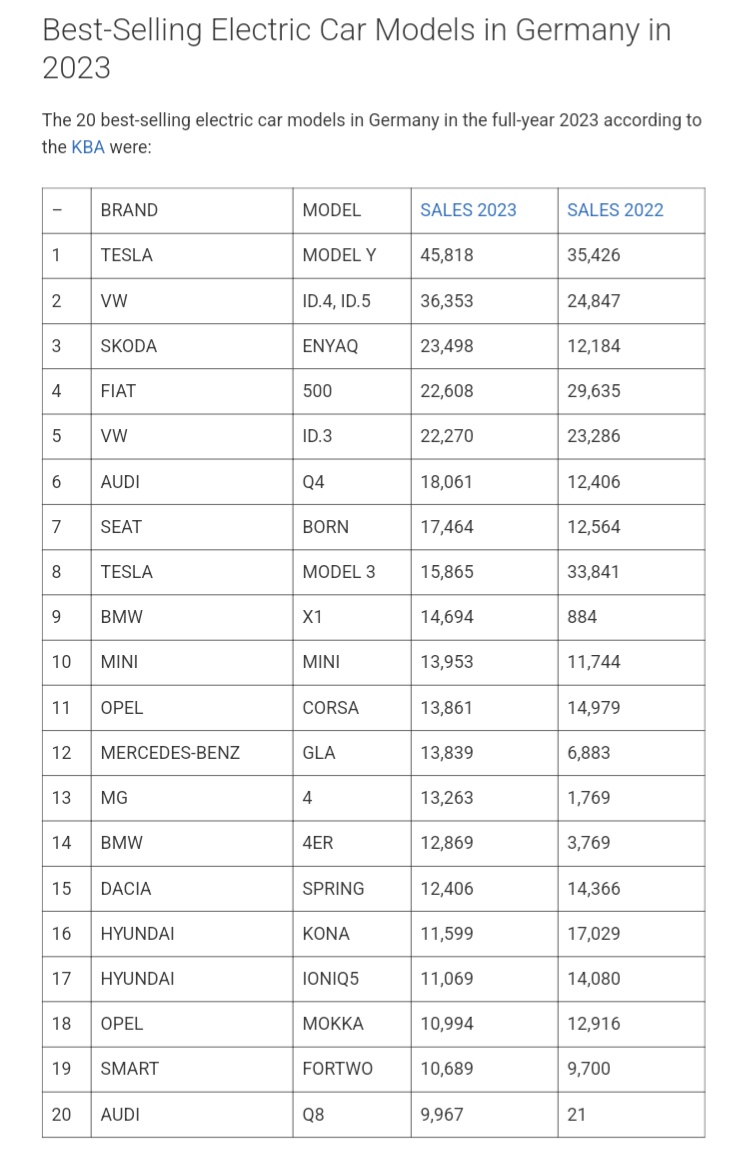
Task: Click the 9,967 sales value
Action: coord(442,1114)
